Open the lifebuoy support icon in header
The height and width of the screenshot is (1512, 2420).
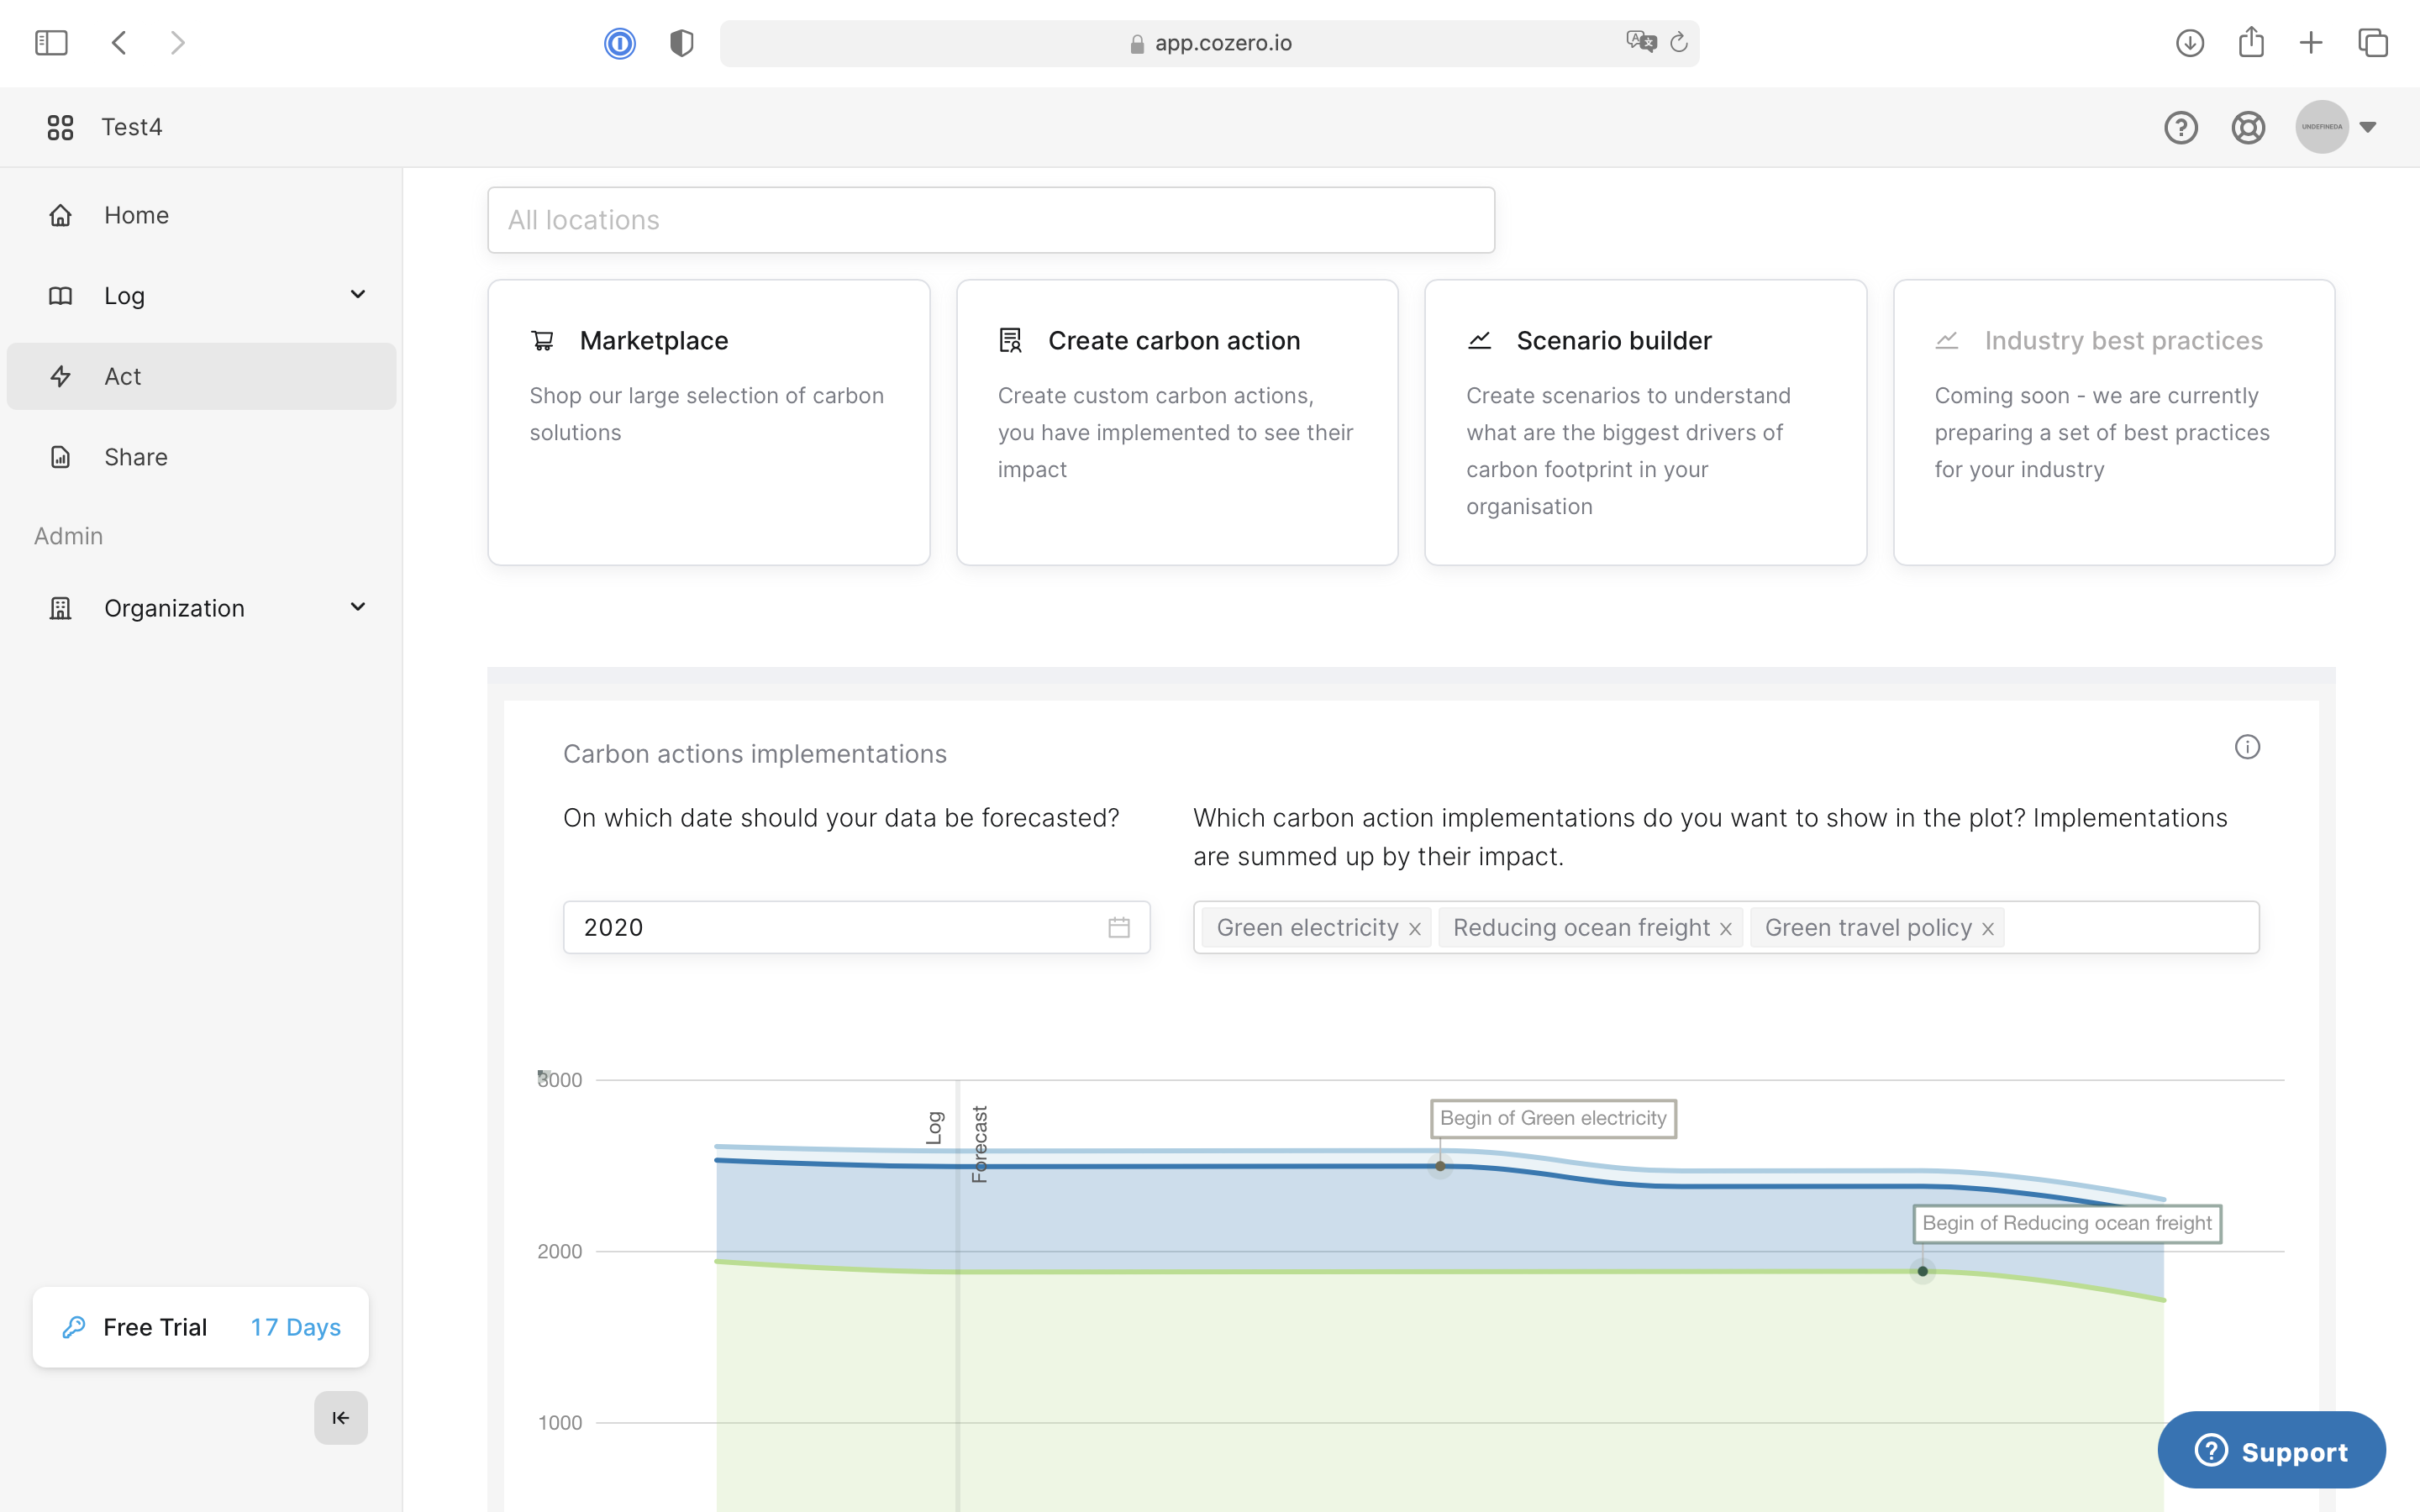(2247, 127)
